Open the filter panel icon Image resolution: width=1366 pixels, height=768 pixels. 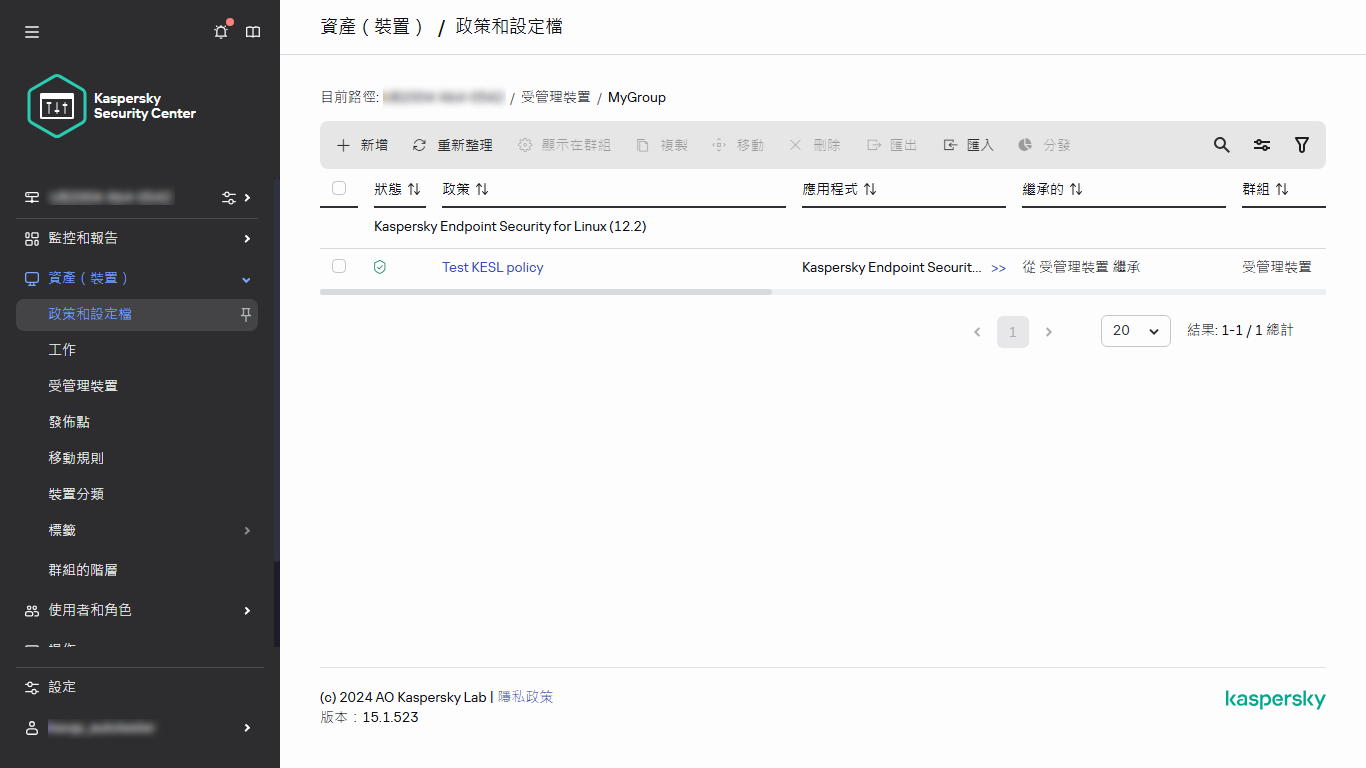coord(1301,145)
